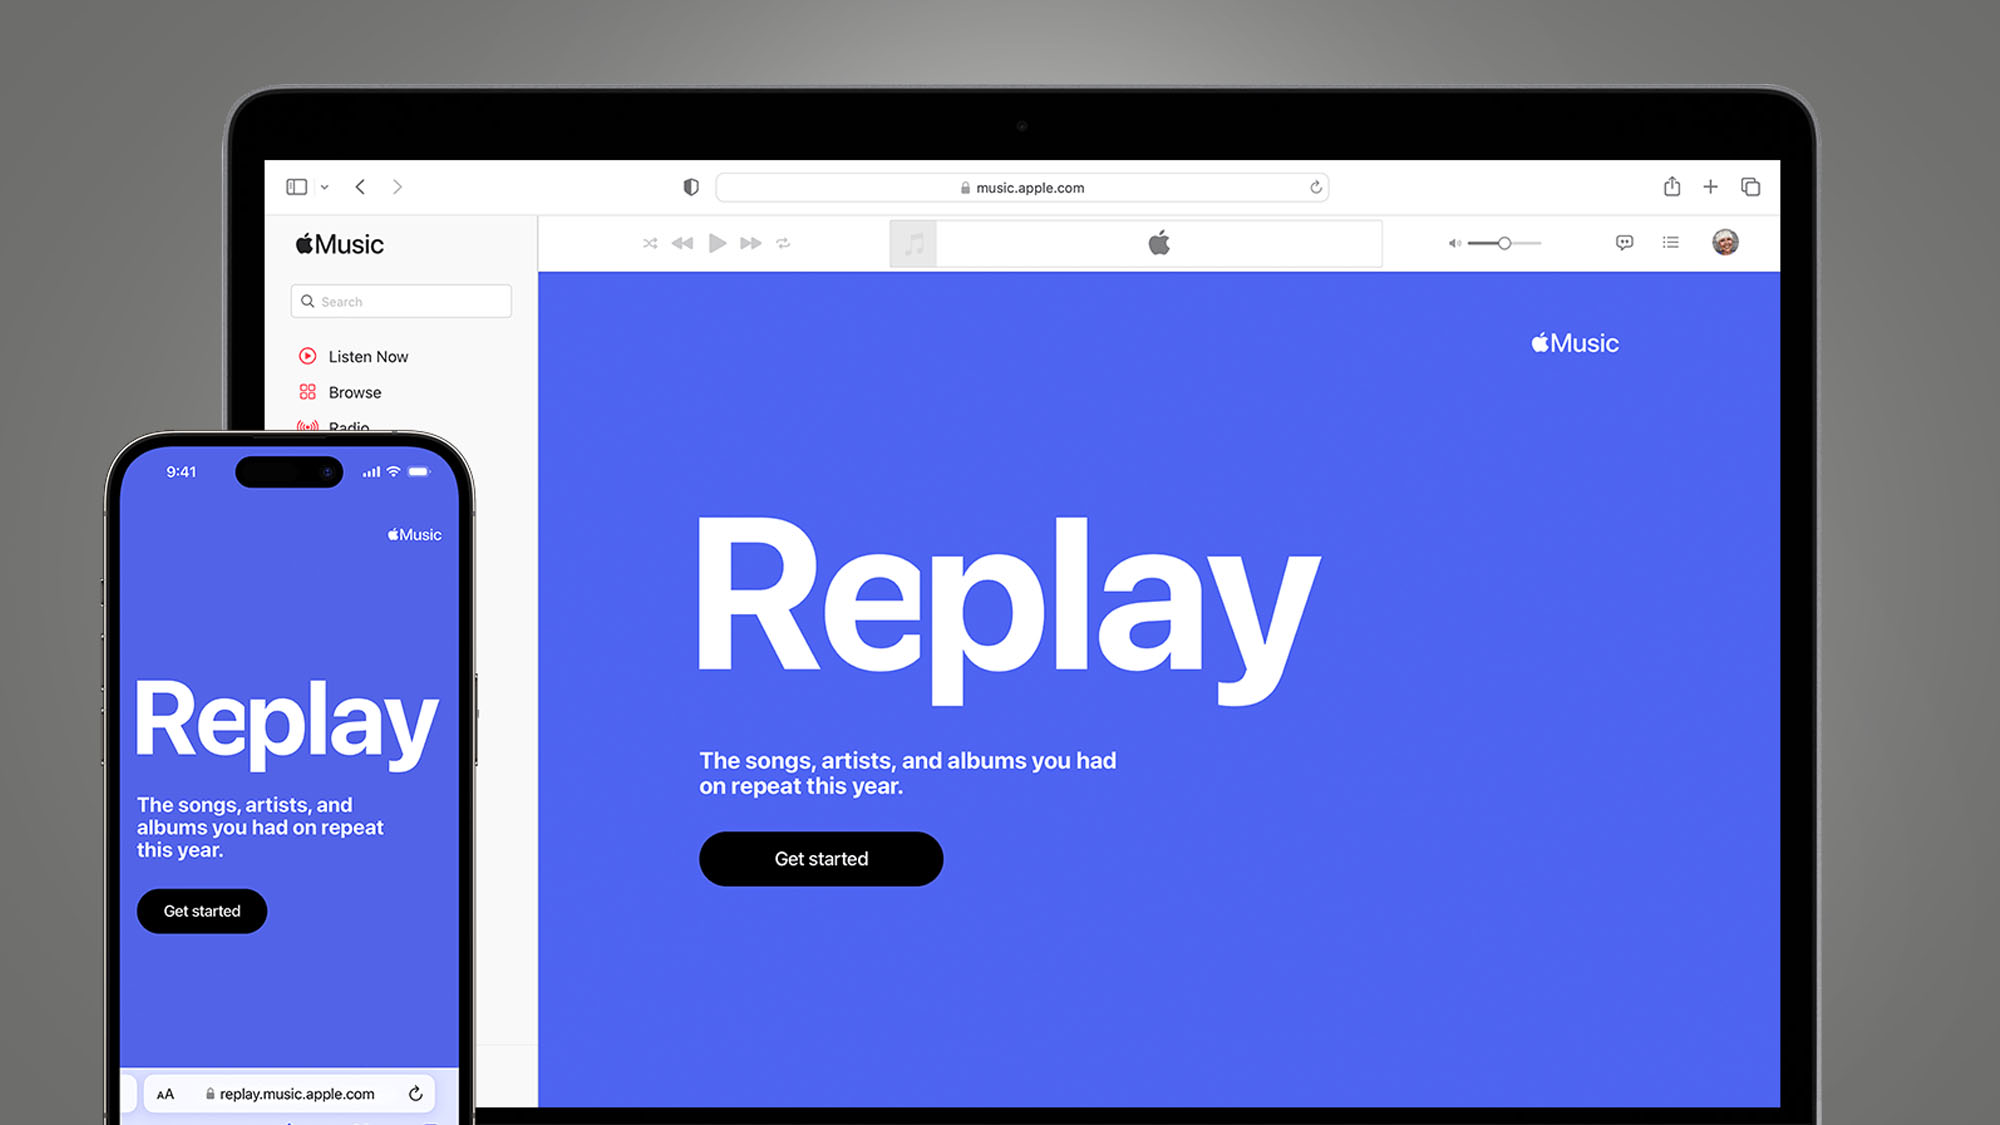Click the play button icon
Viewport: 2000px width, 1125px height.
716,243
